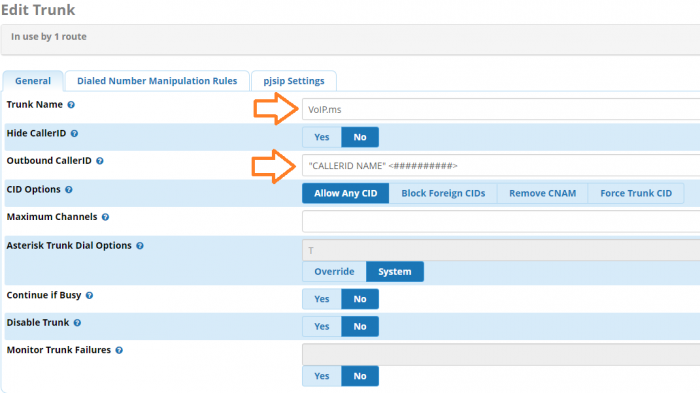Switch to the General tab
Viewport: 700px width, 393px height.
[x=33, y=81]
